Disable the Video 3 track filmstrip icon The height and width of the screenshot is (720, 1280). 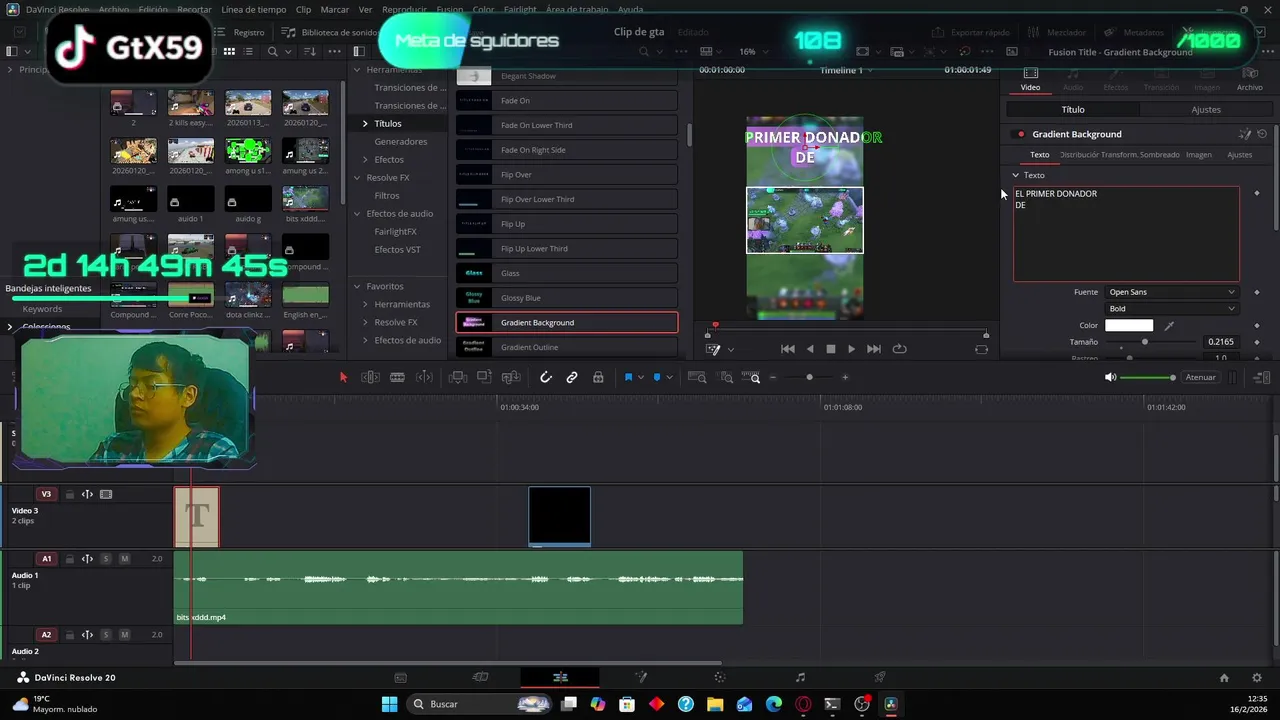click(106, 494)
